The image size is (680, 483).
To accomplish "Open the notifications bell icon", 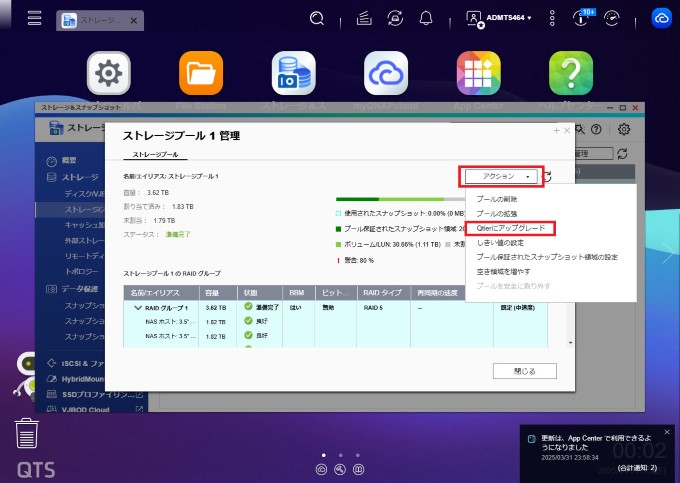I will point(426,18).
